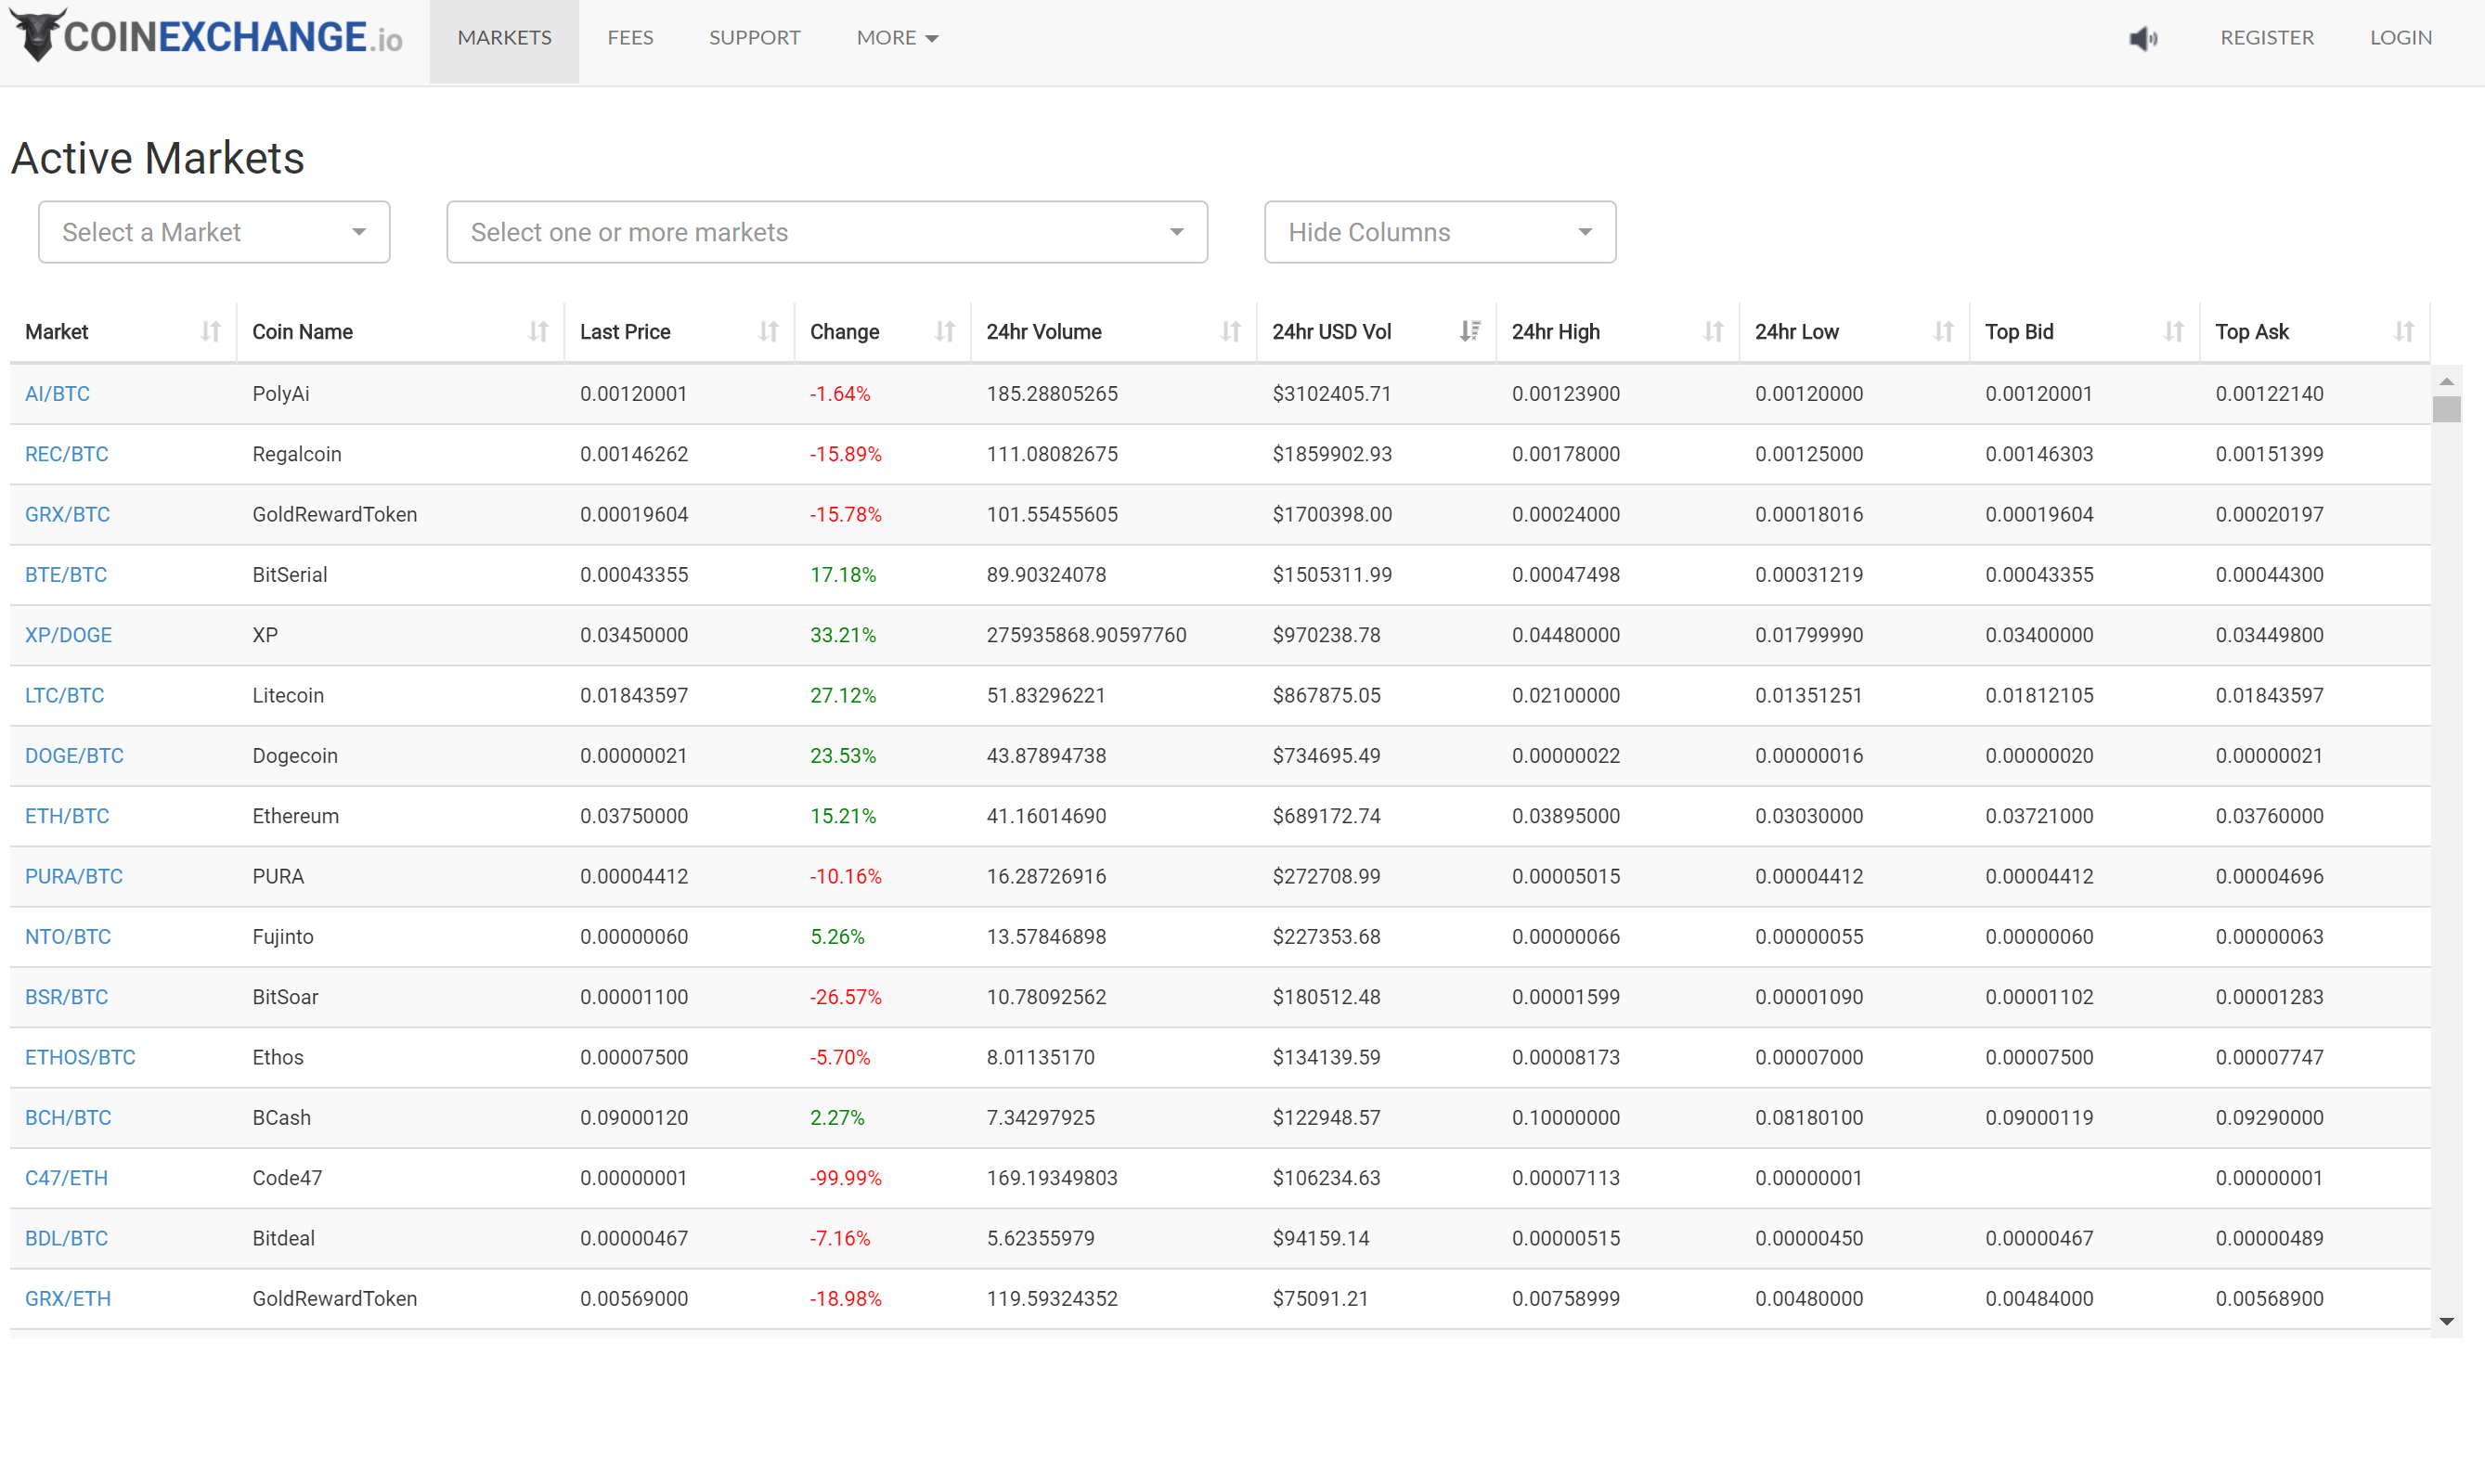Sort by Coin Name column arrows
Screen dimensions: 2485x1484
[538, 331]
